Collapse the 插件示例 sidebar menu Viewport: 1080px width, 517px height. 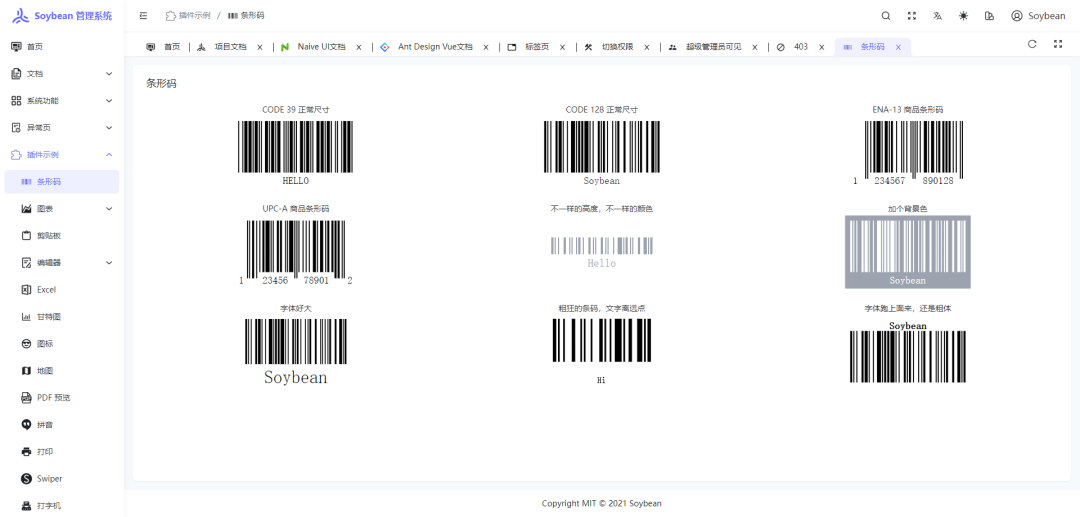point(62,154)
